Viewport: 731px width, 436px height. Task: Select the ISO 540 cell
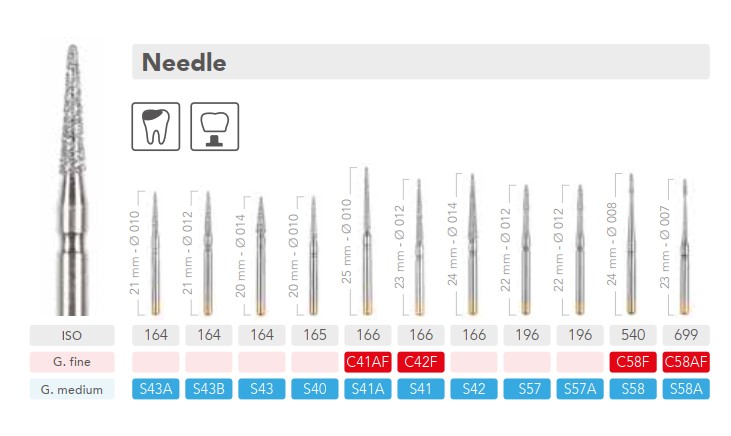(633, 335)
